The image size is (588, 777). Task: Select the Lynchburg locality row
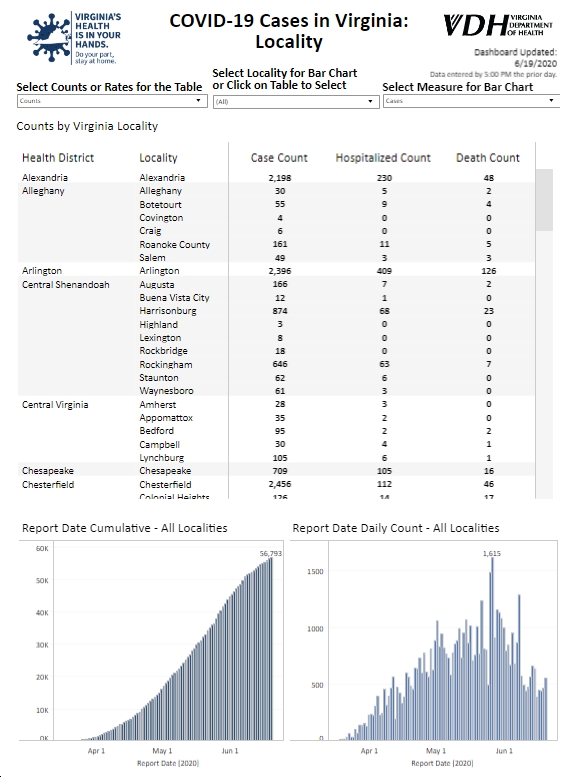[276, 458]
